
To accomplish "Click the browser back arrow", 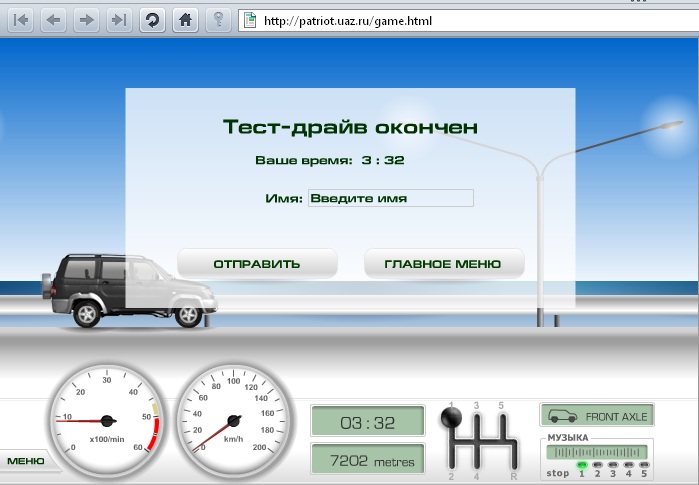I will [54, 19].
